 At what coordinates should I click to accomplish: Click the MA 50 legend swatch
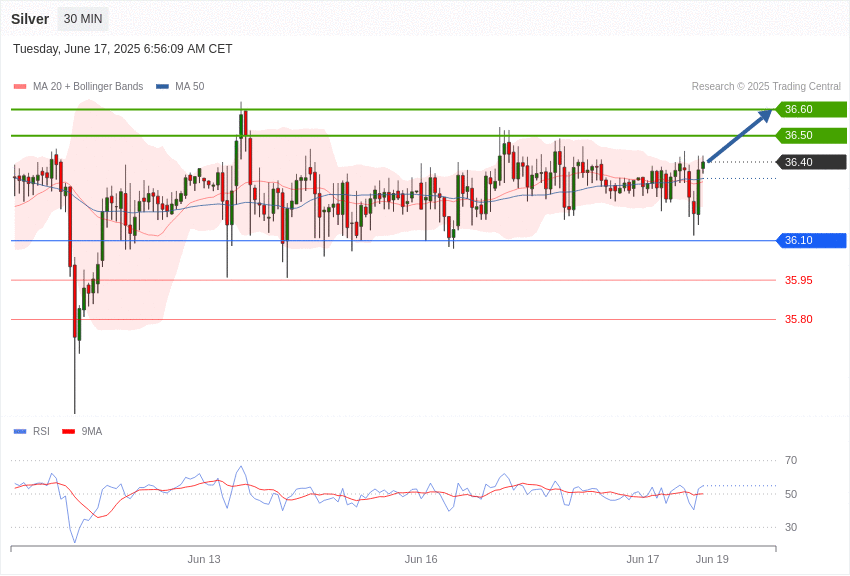[x=162, y=87]
